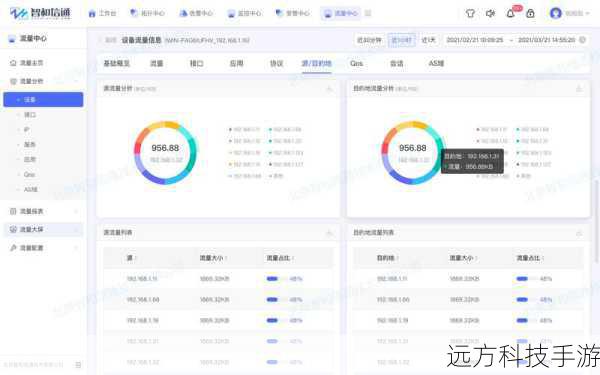Image resolution: width=600 pixels, height=375 pixels.
Task: Click the 流量分析 icon in sidebar
Action: [x=13, y=81]
